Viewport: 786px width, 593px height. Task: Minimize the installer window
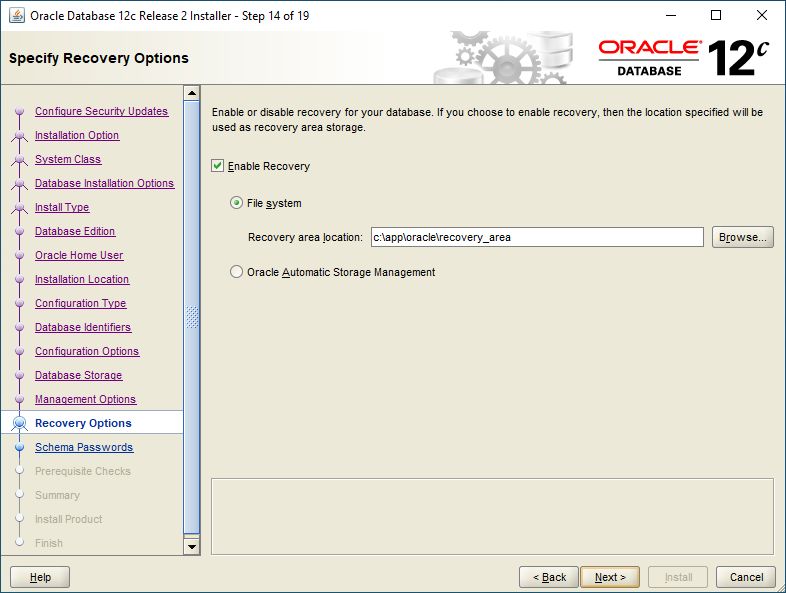[671, 15]
